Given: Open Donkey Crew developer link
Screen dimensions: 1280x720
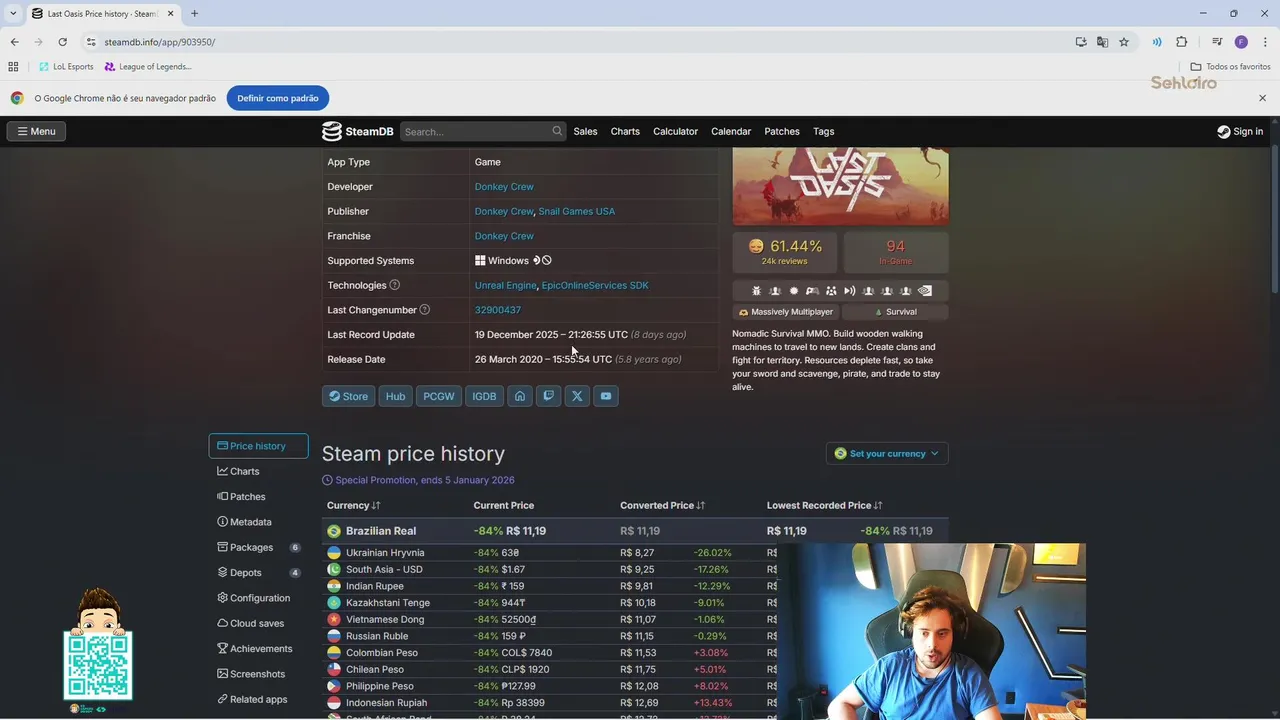Looking at the screenshot, I should tap(504, 186).
